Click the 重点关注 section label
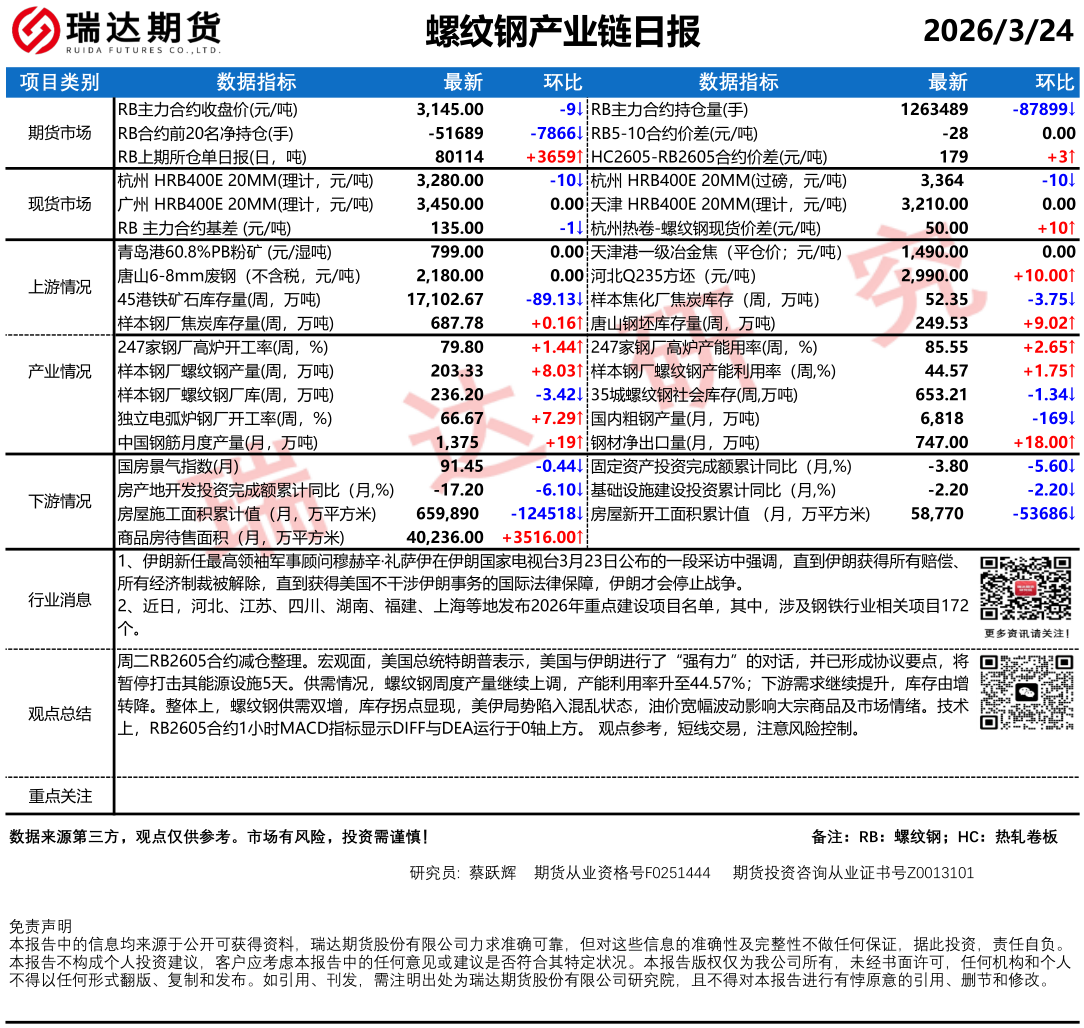 tap(59, 796)
